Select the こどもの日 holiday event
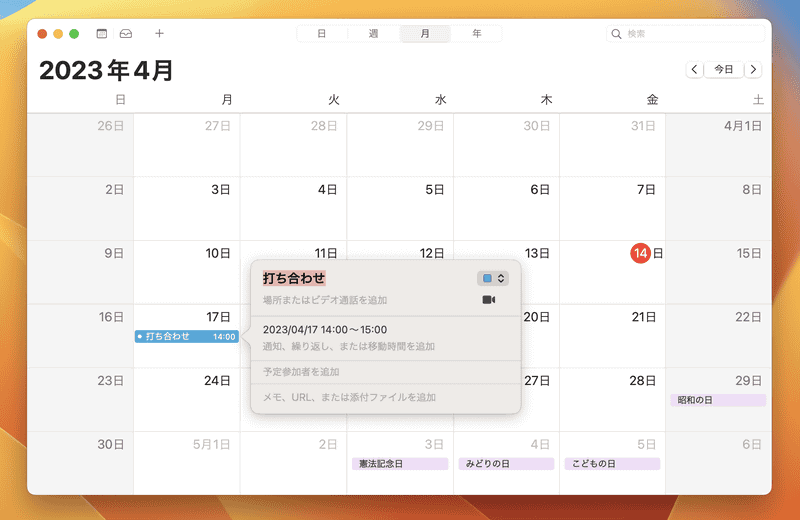The height and width of the screenshot is (520, 800). coord(612,464)
